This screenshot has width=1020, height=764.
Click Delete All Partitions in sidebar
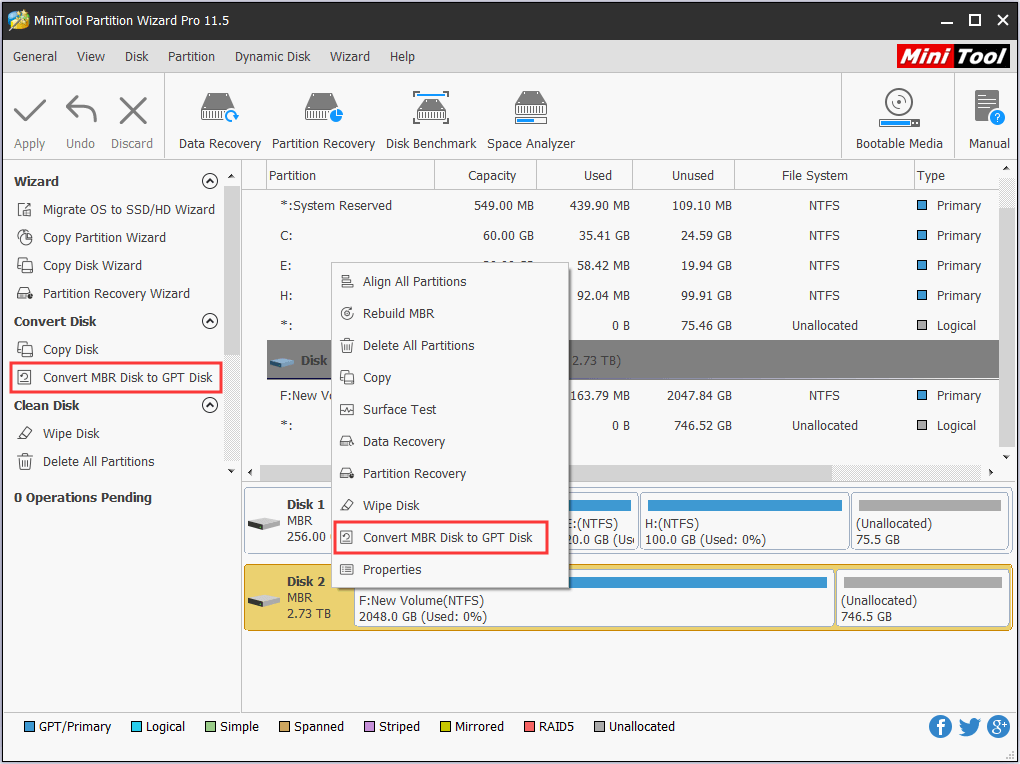(85, 461)
